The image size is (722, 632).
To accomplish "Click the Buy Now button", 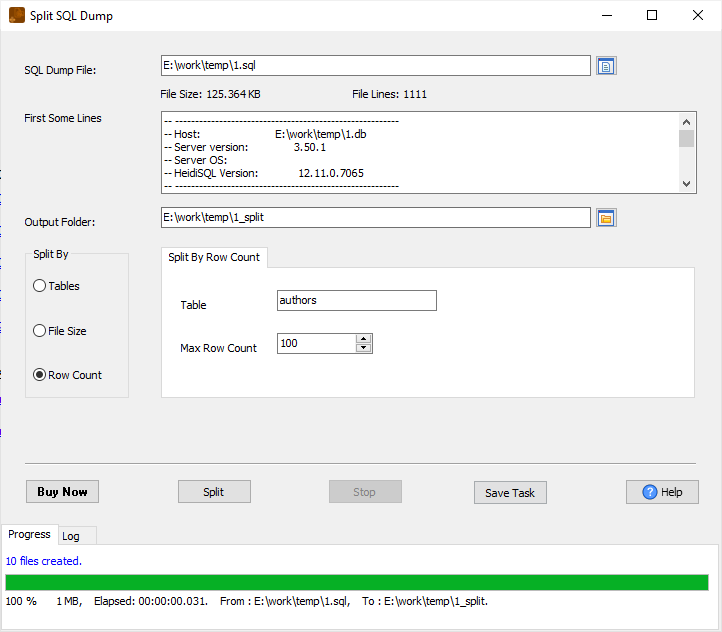I will tap(62, 492).
